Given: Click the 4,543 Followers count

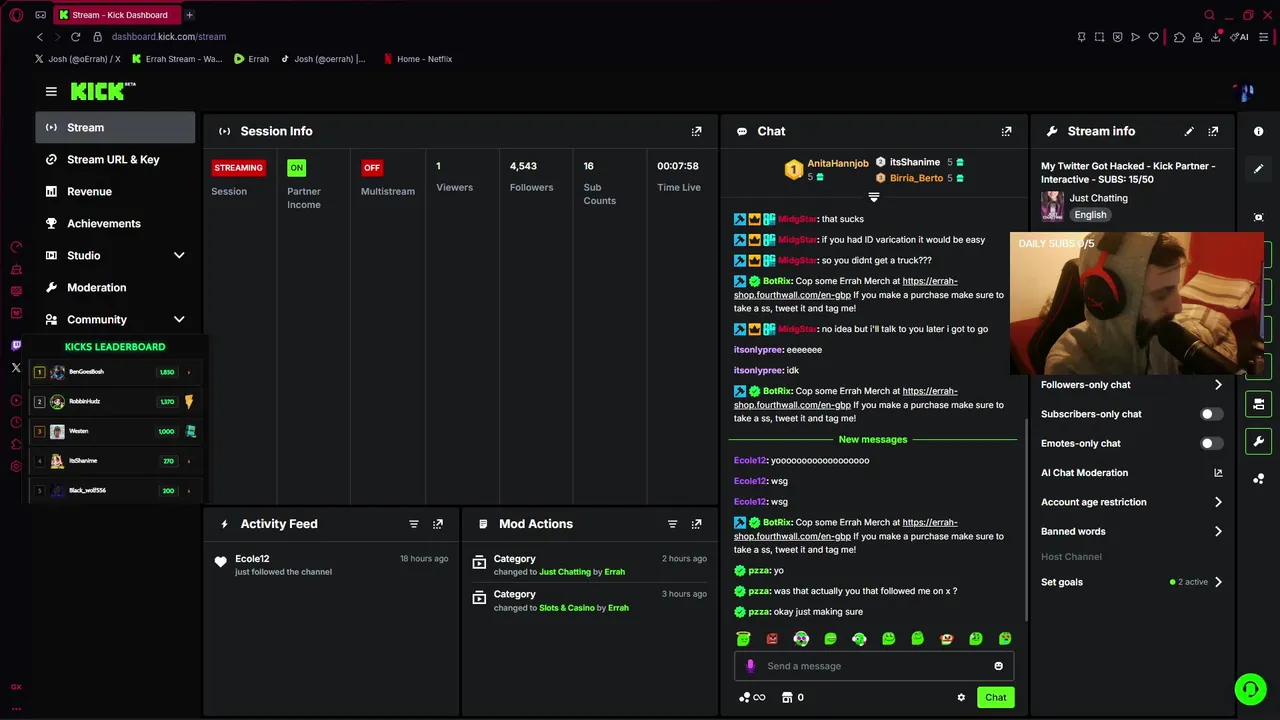Looking at the screenshot, I should [523, 166].
